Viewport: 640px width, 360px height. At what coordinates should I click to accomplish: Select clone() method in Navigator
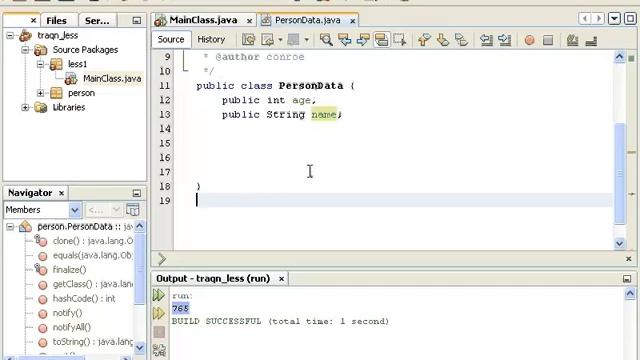pos(92,241)
